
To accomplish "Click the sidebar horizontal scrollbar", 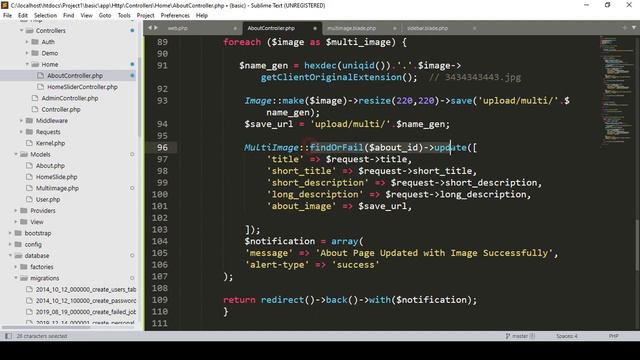I will click(x=46, y=327).
